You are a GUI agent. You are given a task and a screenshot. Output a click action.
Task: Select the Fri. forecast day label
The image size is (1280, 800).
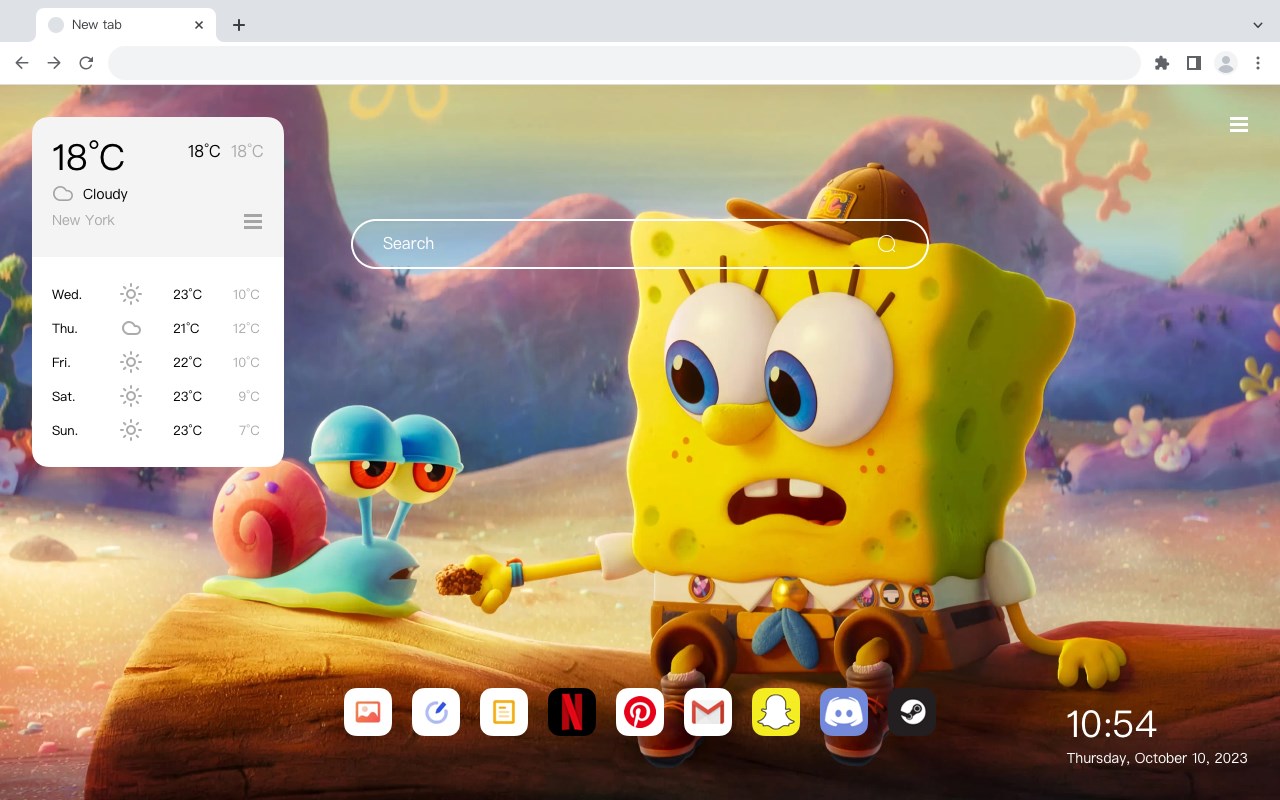[x=61, y=362]
